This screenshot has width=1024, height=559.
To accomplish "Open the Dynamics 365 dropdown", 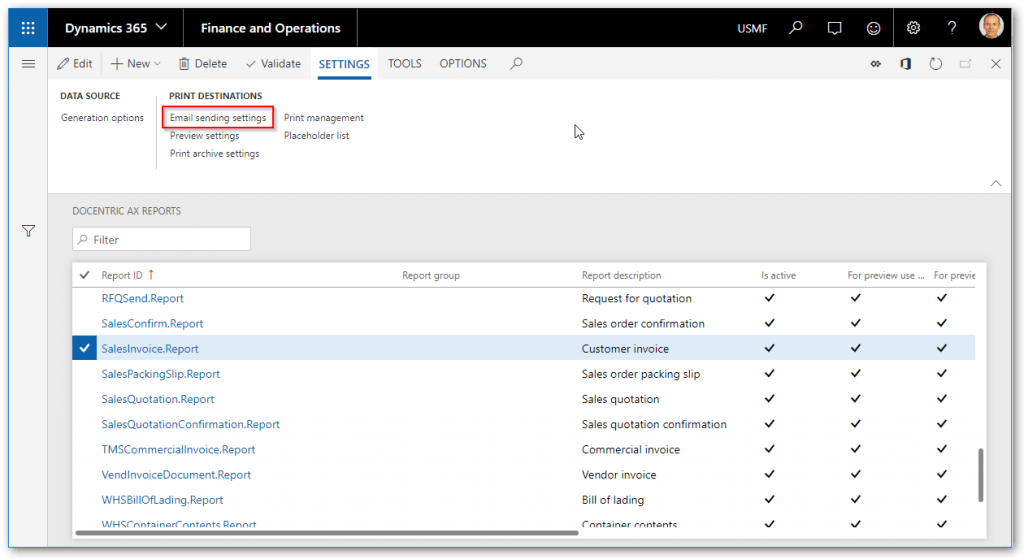I will (x=116, y=28).
